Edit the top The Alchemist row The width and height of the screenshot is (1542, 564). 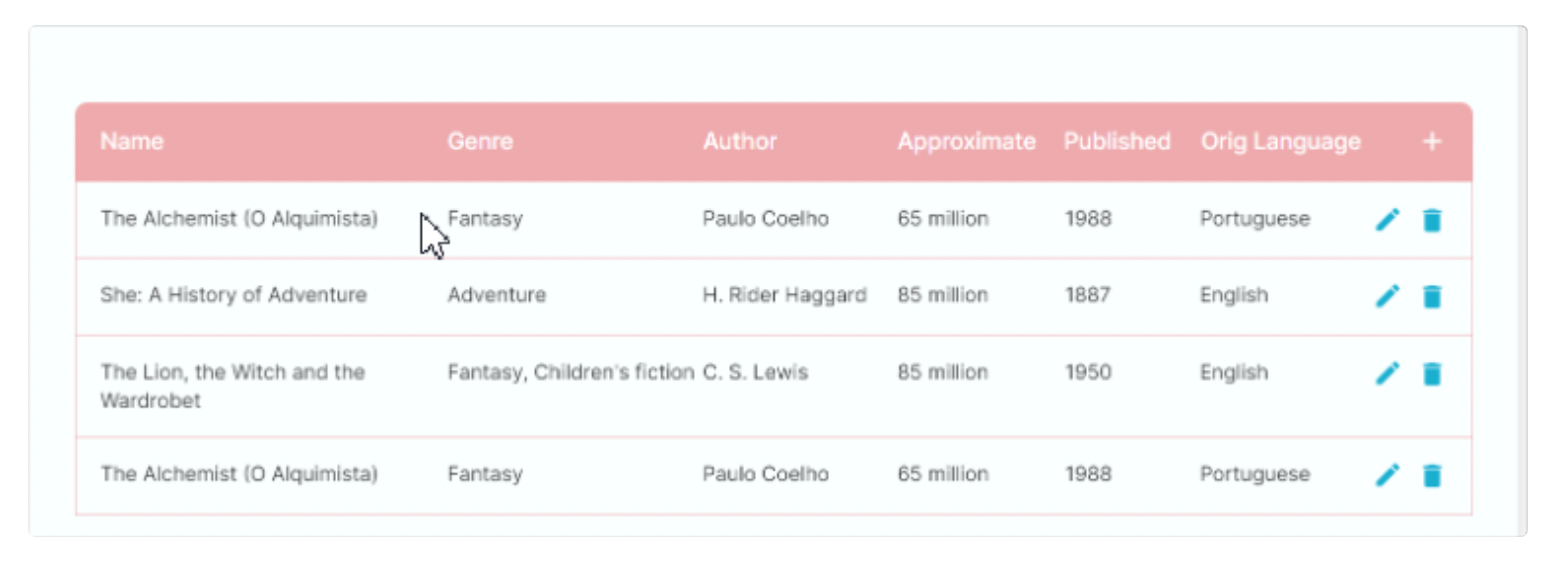[1387, 219]
